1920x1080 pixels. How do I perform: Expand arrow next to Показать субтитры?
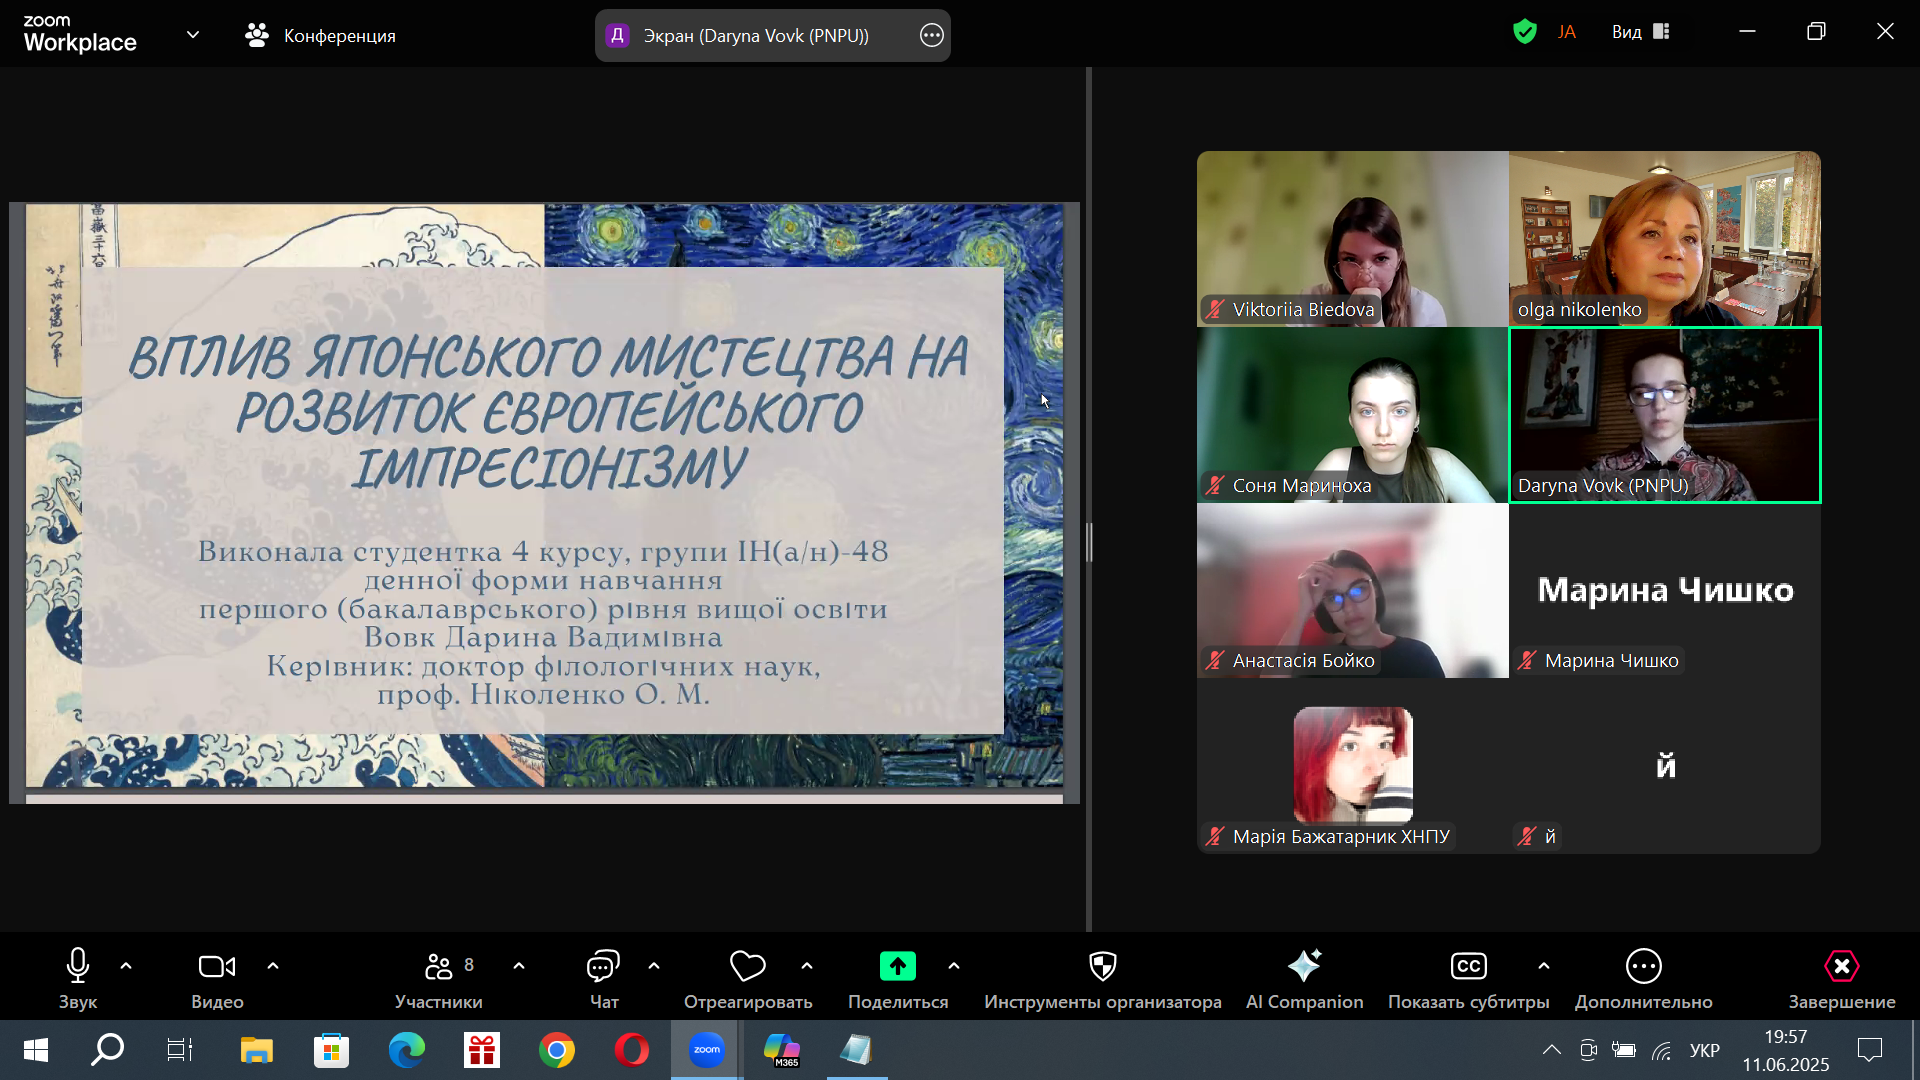click(x=1544, y=966)
